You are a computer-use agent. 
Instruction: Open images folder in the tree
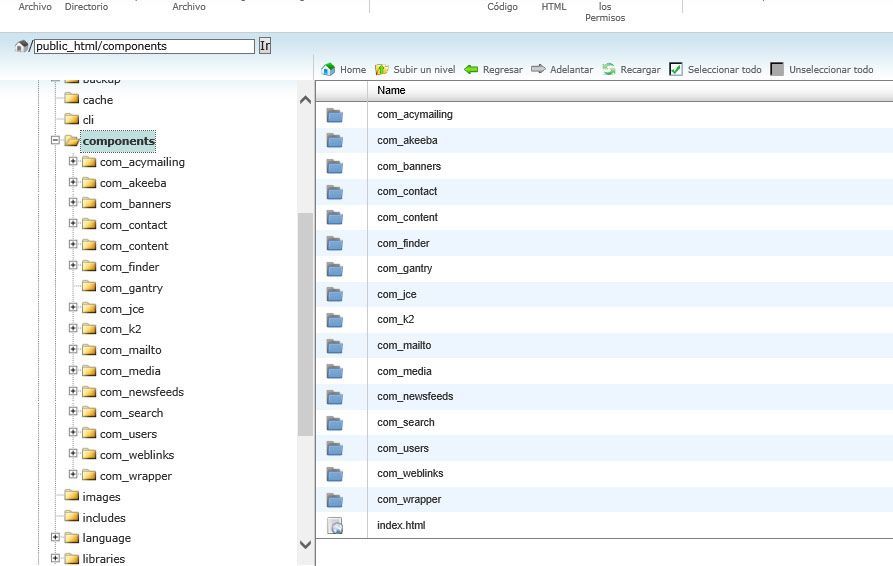click(101, 497)
